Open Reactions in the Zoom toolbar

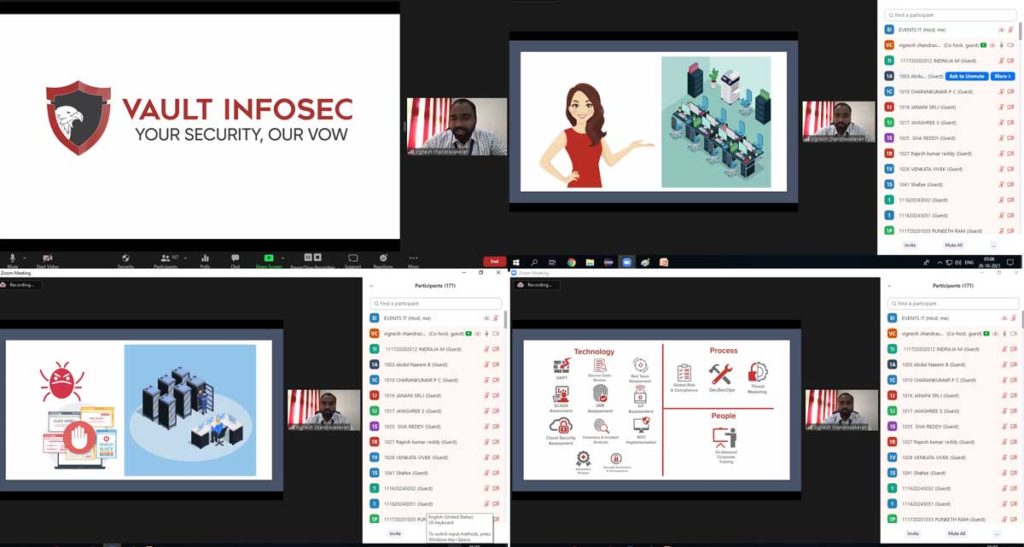click(x=383, y=260)
